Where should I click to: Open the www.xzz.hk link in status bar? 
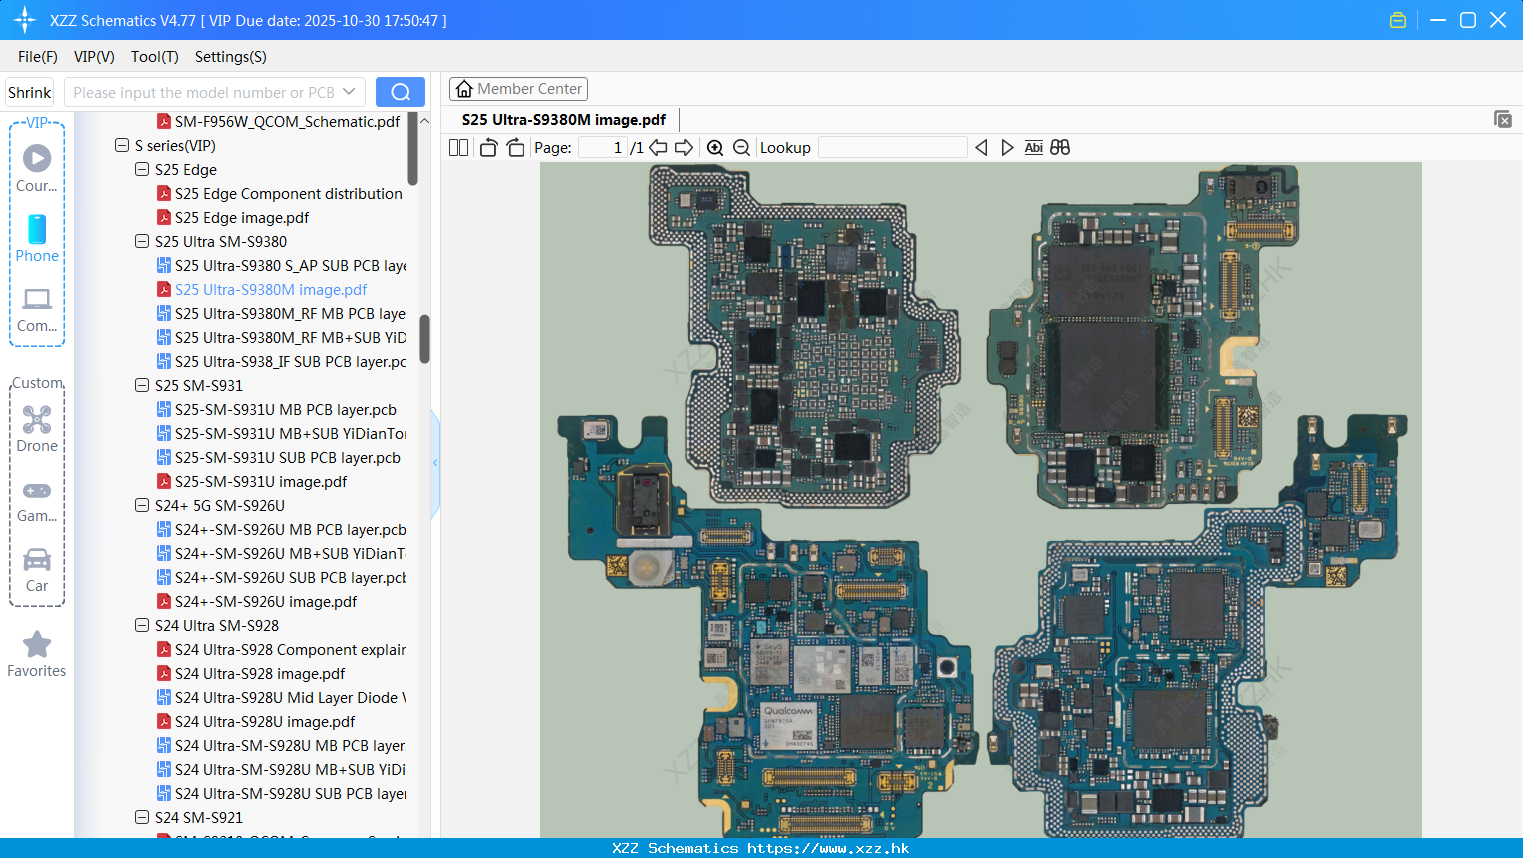[x=829, y=848]
